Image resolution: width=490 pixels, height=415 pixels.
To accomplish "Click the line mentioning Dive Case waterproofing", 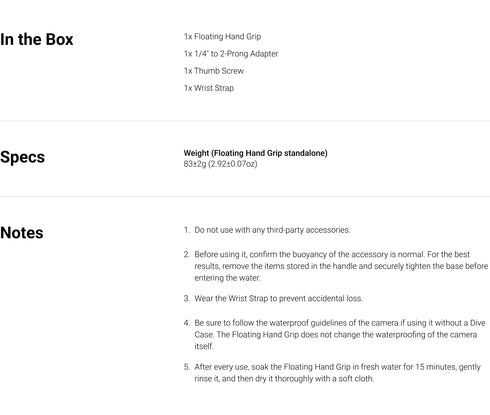I will click(x=336, y=335).
